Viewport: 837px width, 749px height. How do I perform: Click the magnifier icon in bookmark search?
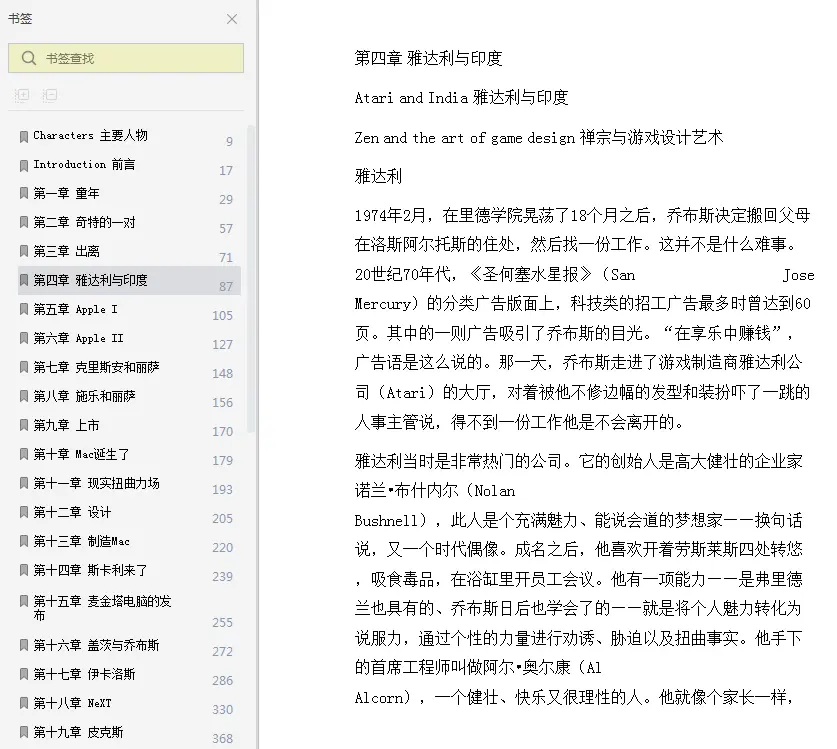(29, 58)
